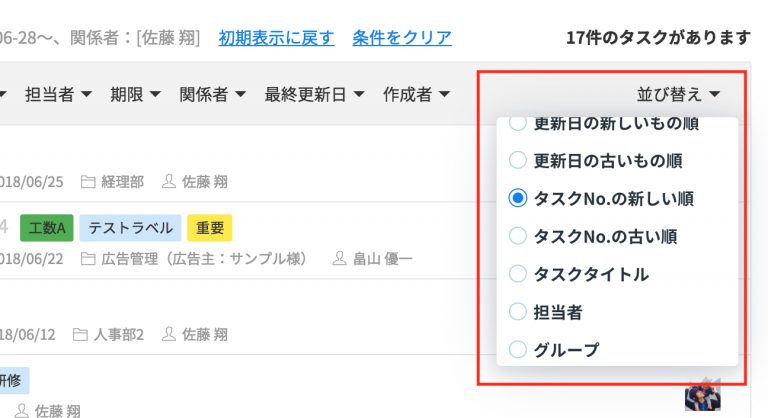The image size is (768, 418).
Task: Click person icon beside 佐藤 翔 in 人事部2 row
Action: [x=169, y=334]
